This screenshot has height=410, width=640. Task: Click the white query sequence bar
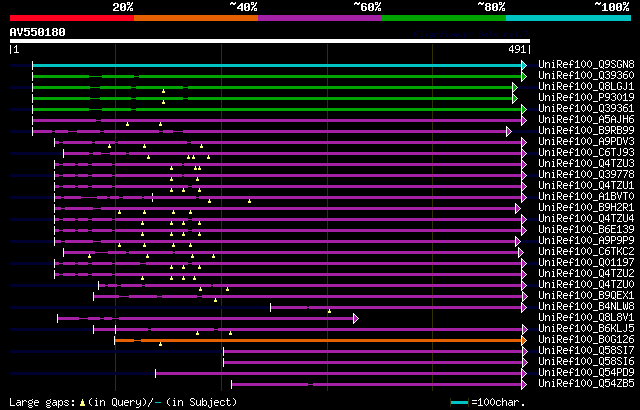coord(270,41)
